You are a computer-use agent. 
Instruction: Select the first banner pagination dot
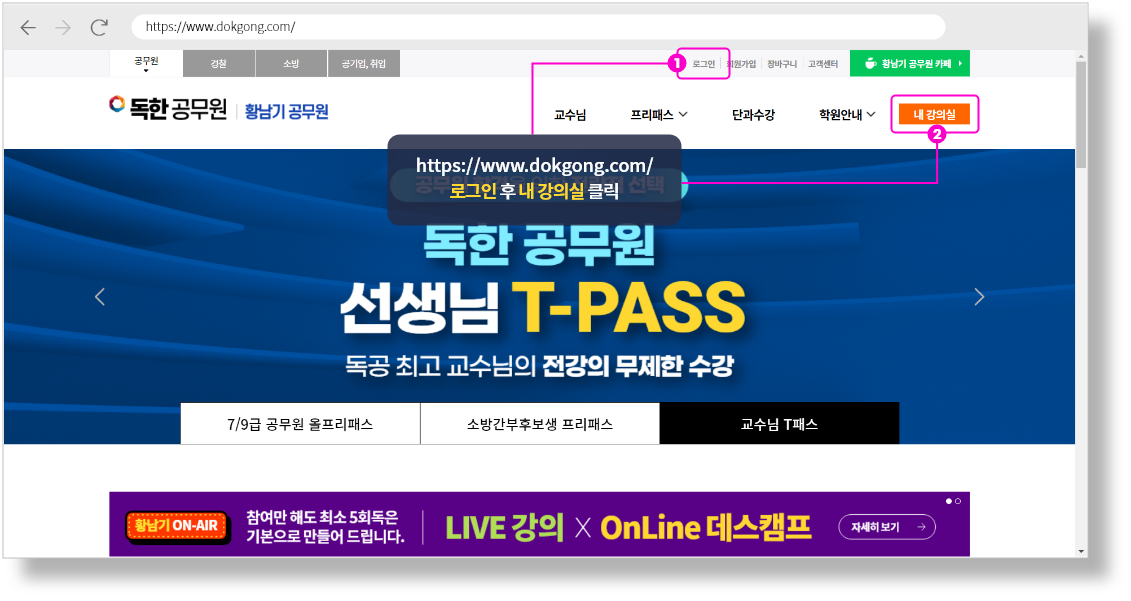[949, 501]
